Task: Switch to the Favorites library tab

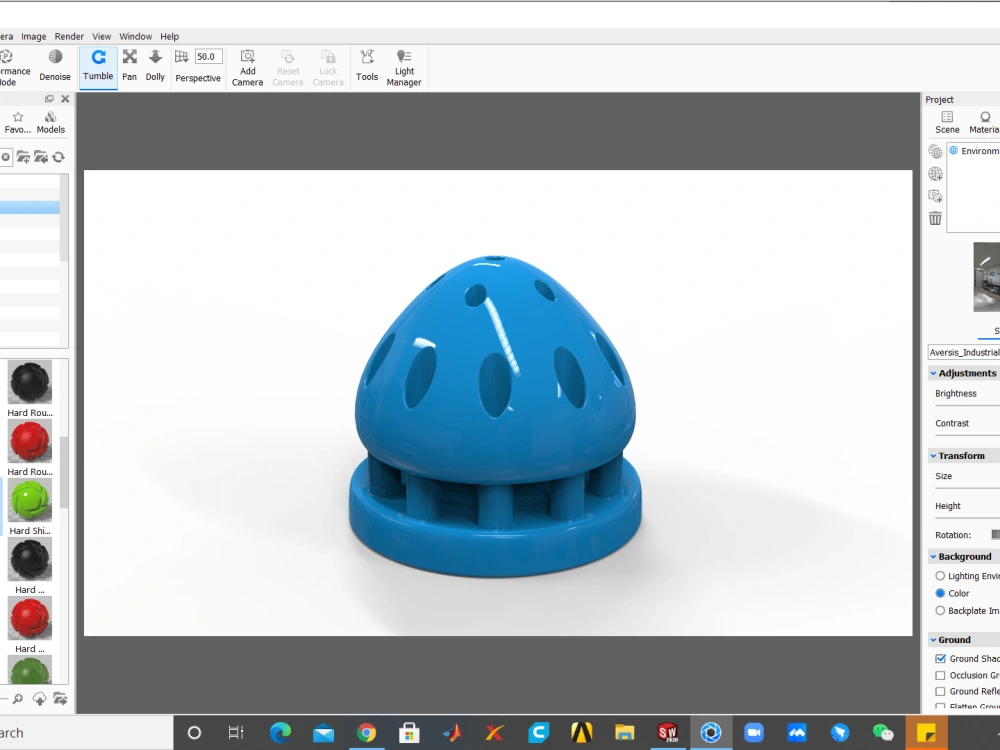Action: tap(17, 122)
